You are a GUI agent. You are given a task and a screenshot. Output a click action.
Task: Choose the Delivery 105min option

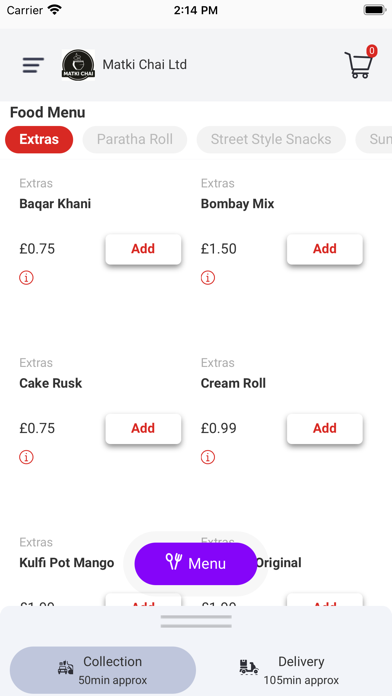click(289, 670)
